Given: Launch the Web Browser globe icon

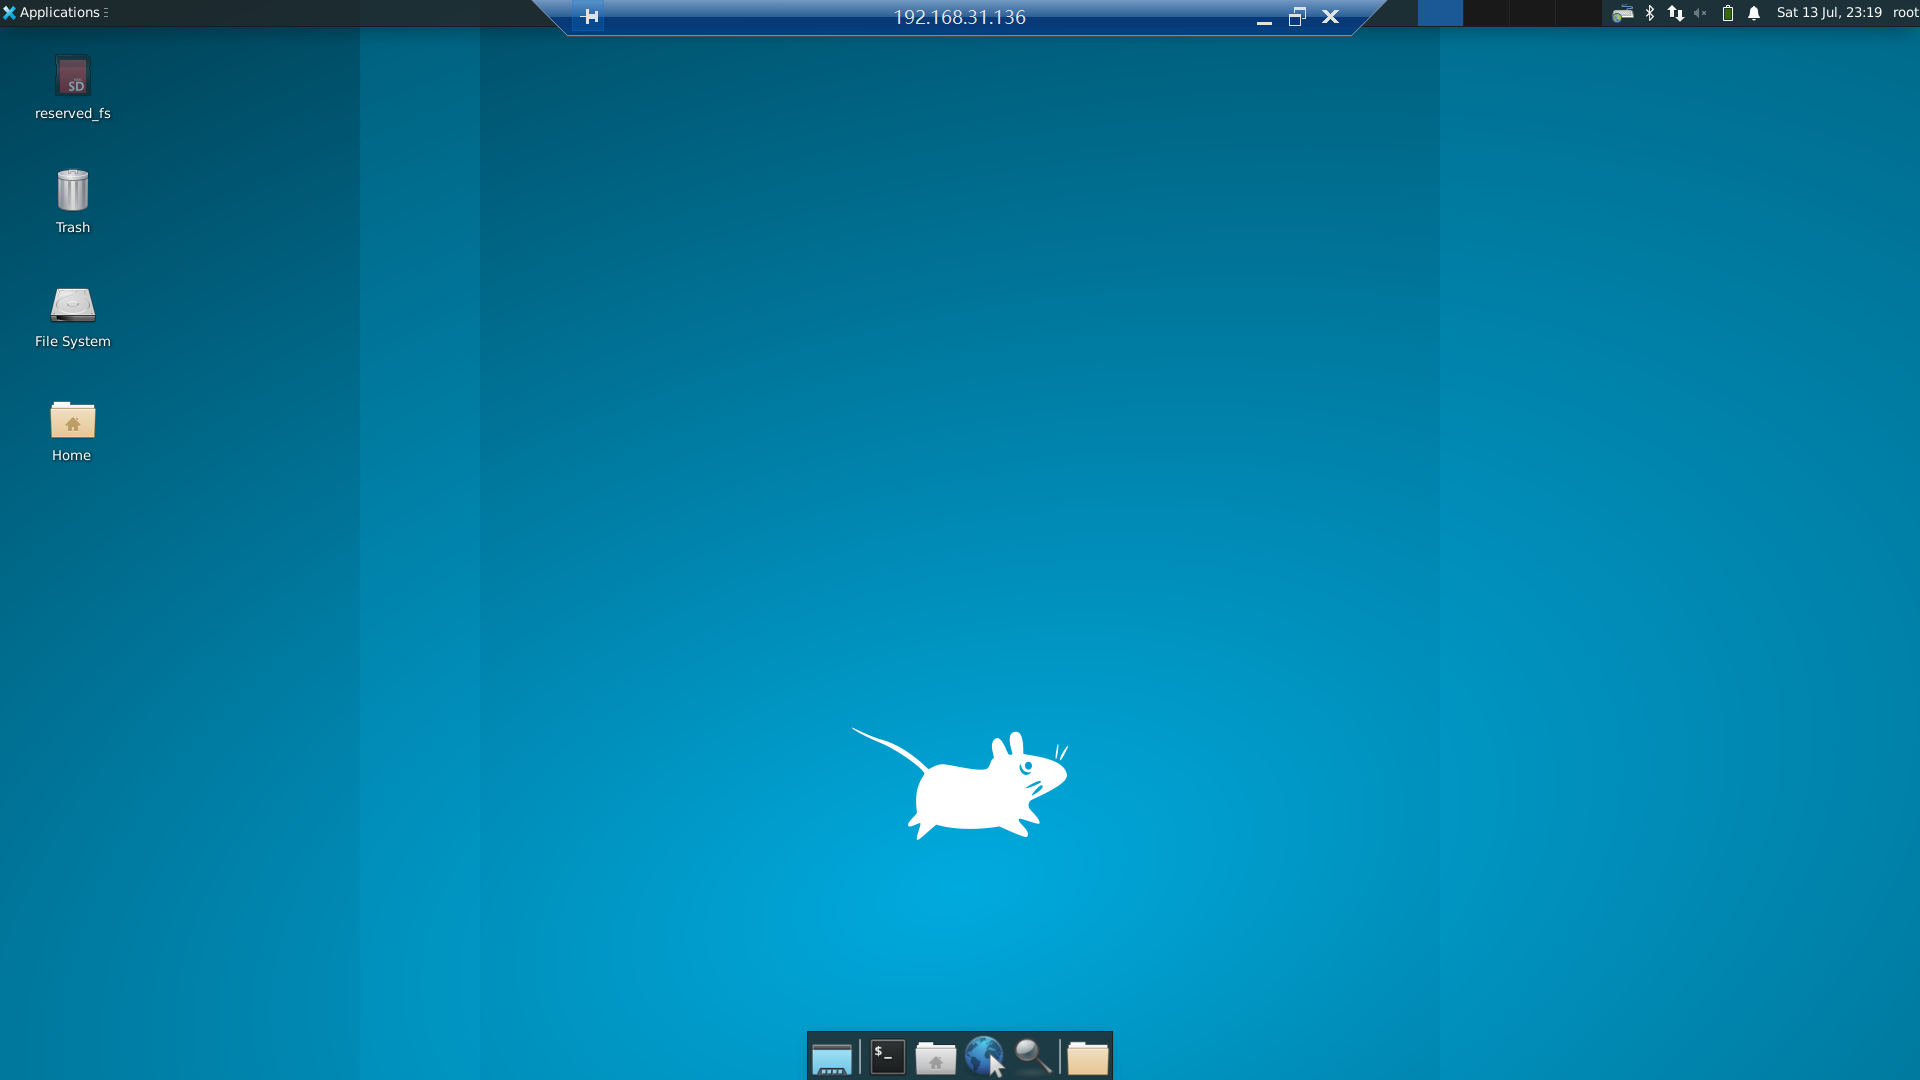Looking at the screenshot, I should [984, 1057].
